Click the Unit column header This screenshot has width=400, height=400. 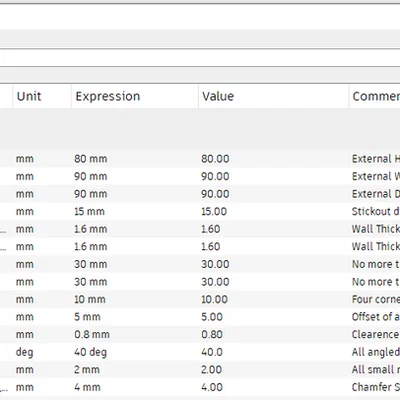[42, 96]
